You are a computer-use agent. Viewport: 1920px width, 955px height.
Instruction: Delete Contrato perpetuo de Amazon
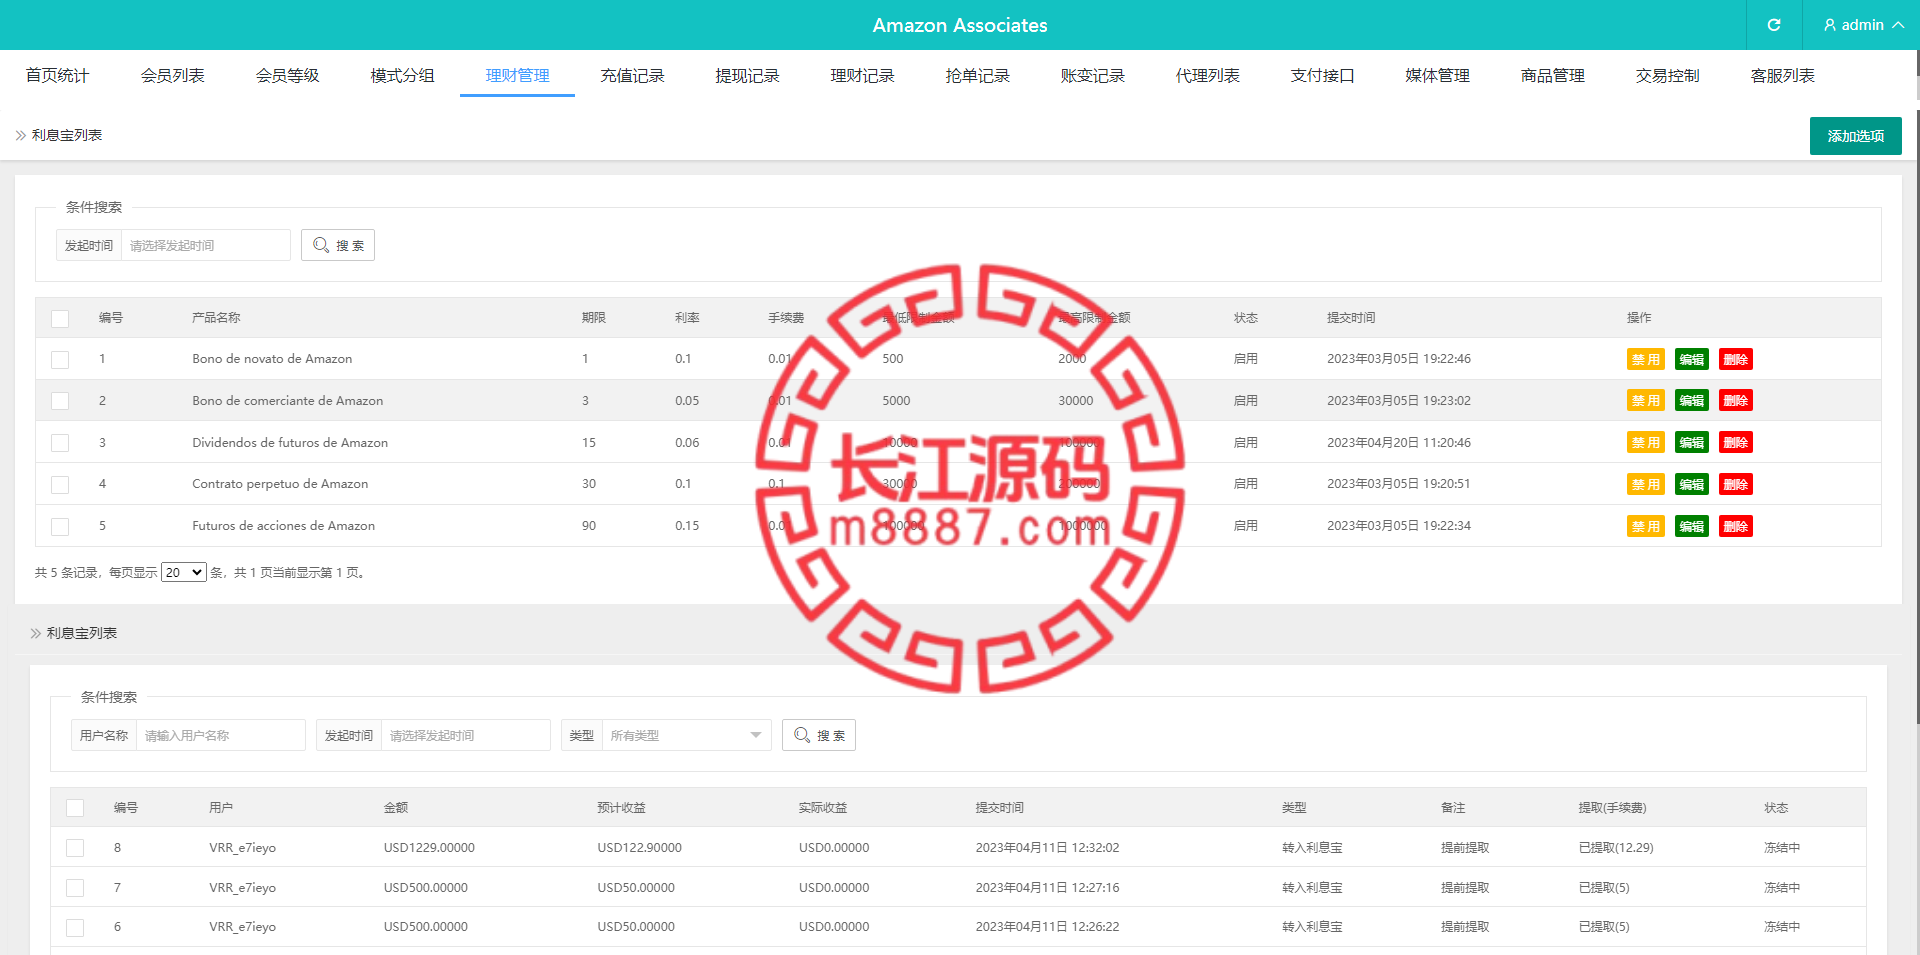point(1736,485)
